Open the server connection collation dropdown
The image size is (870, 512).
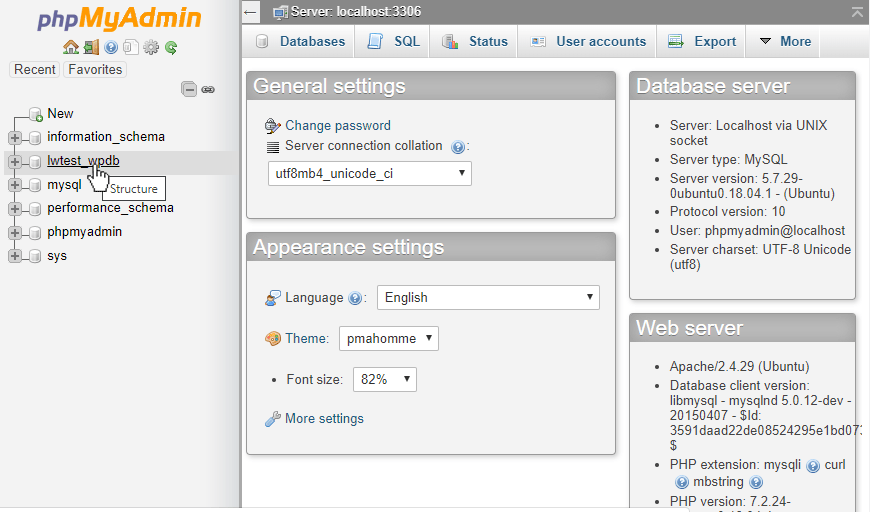point(370,174)
